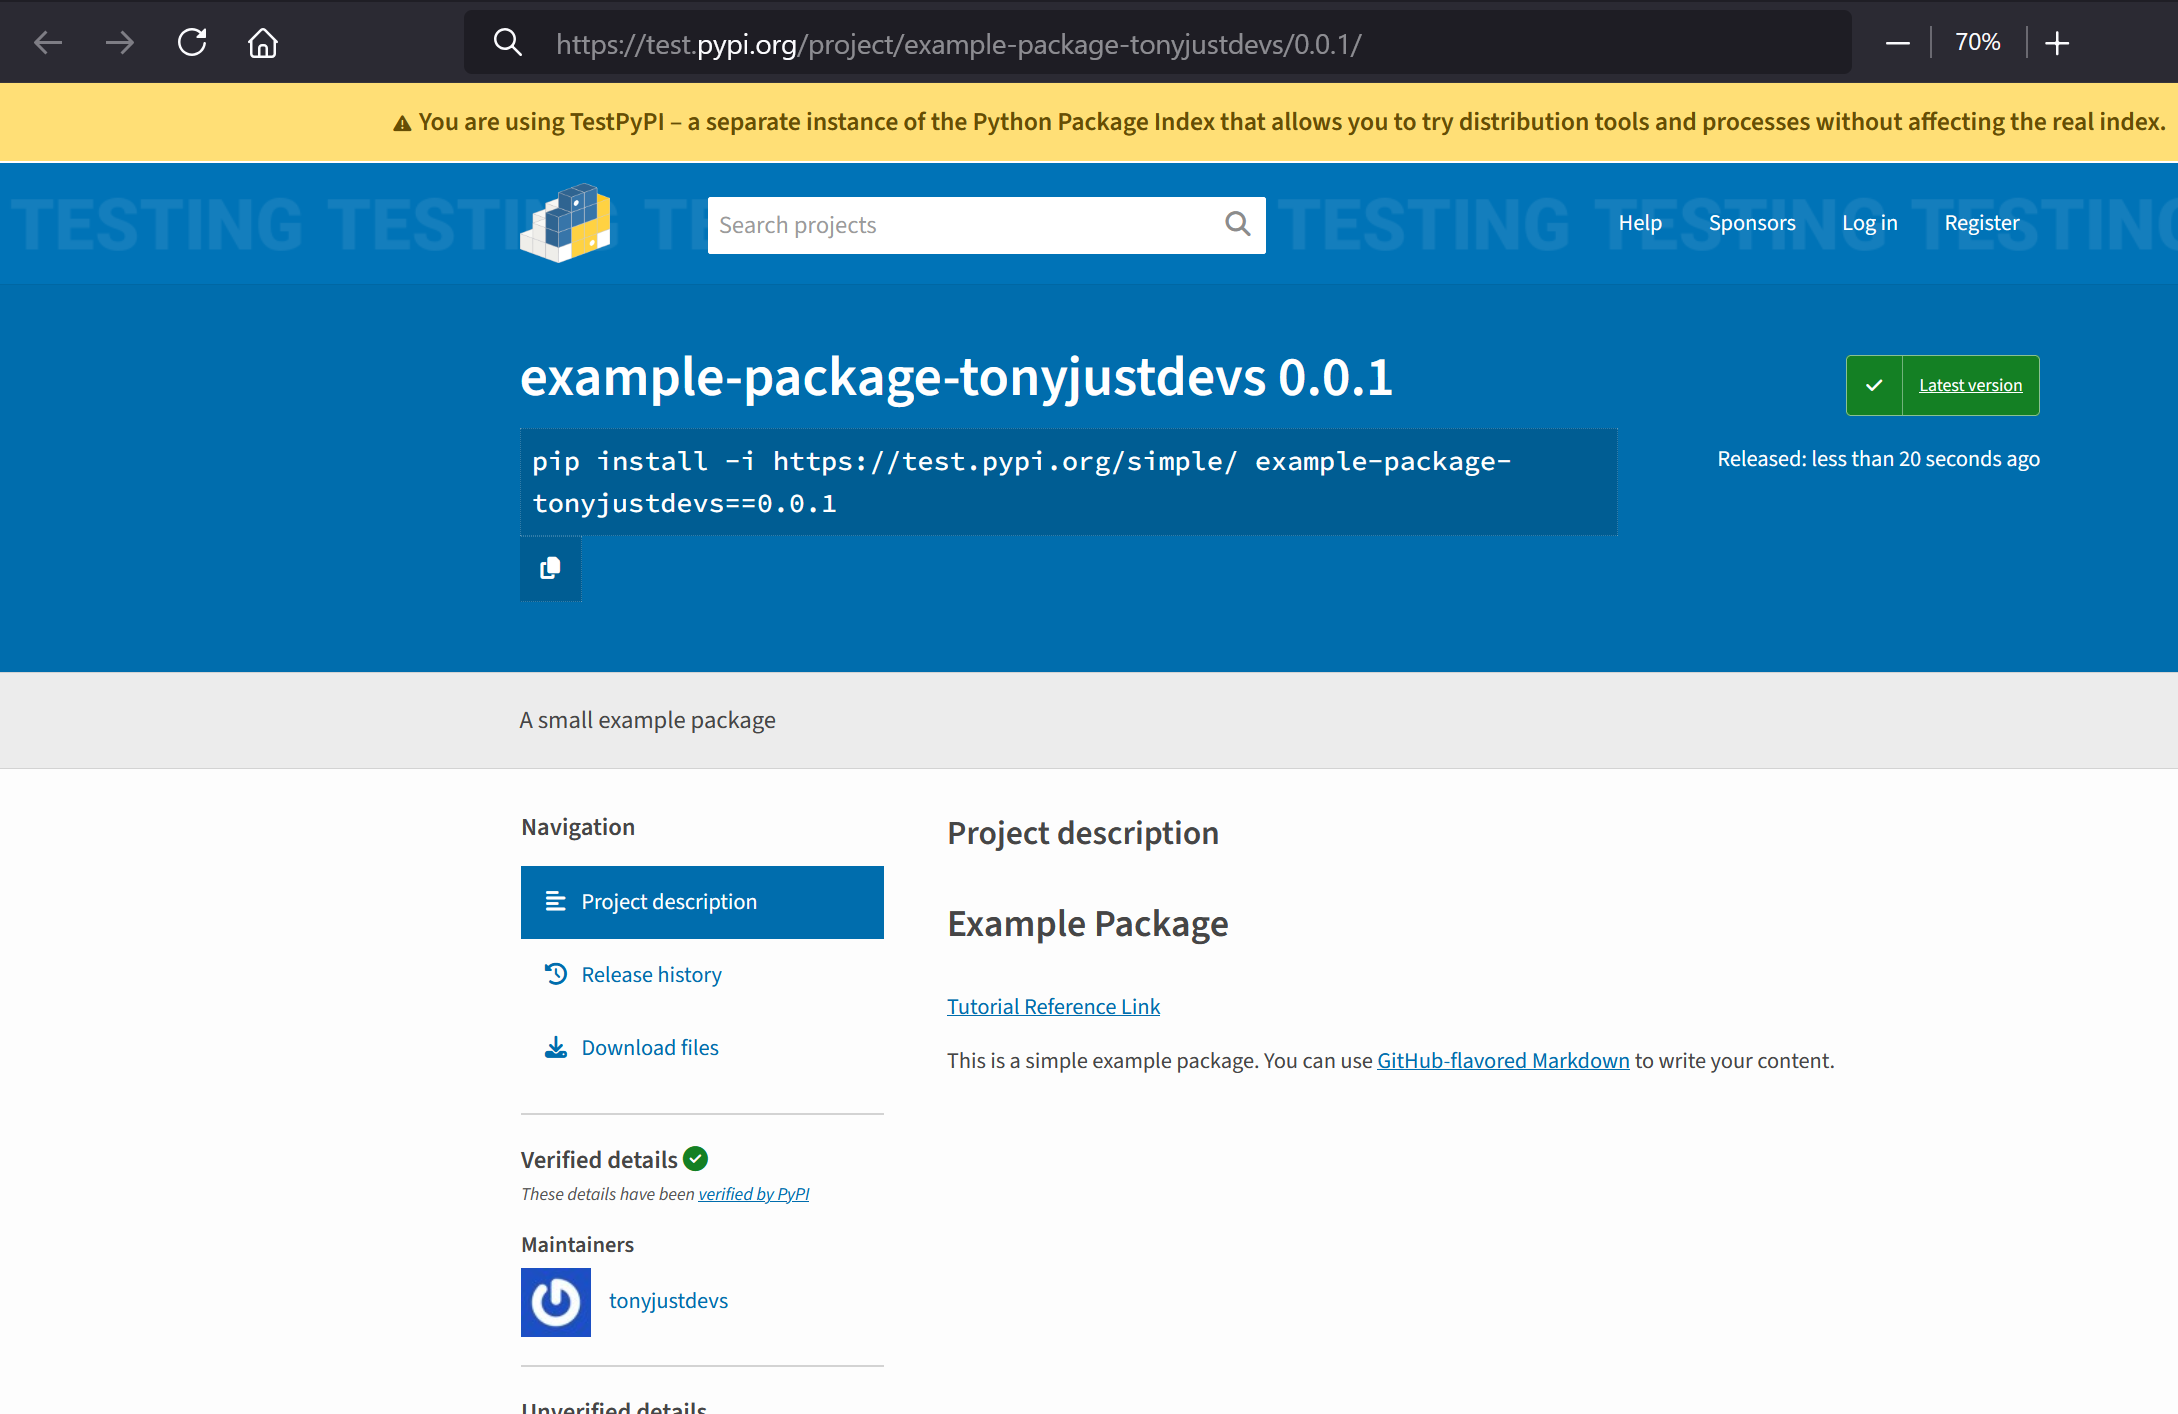Open the GitHub-flavored Markdown link
The image size is (2178, 1414).
pyautogui.click(x=1503, y=1061)
